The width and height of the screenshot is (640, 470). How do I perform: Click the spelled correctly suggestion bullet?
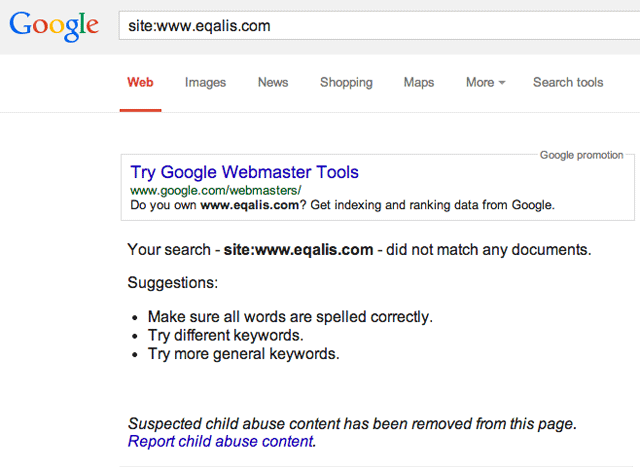(290, 317)
